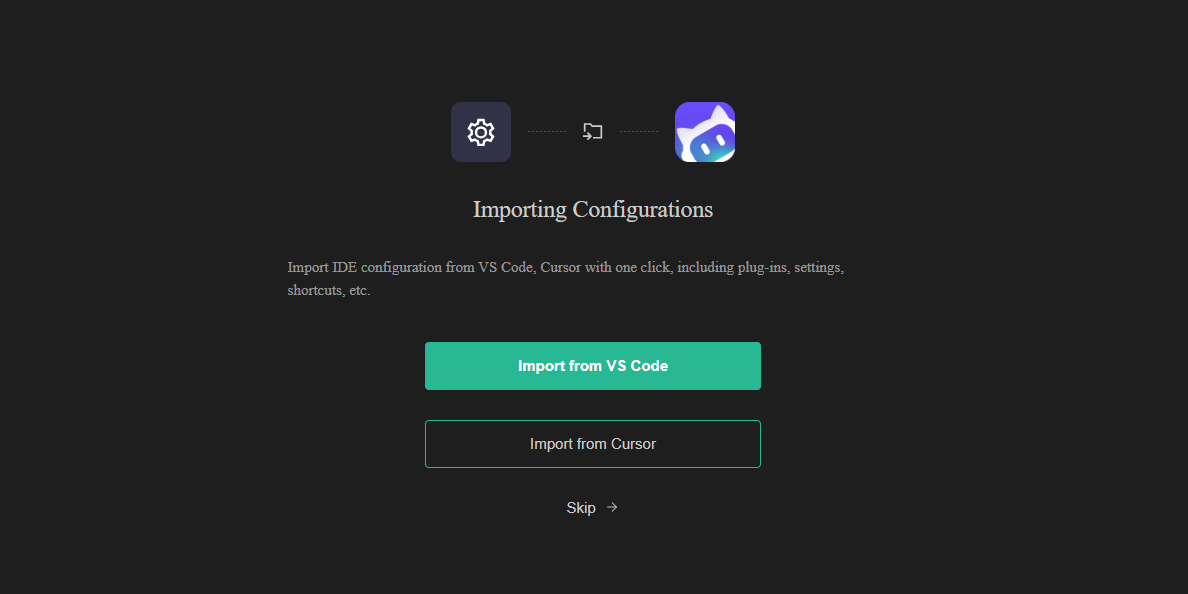The image size is (1188, 594).
Task: Click the folder transfer icon between the two apps
Action: [593, 131]
